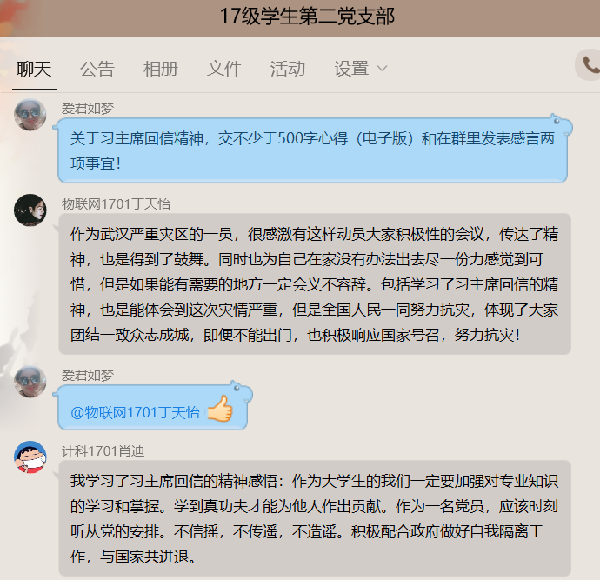Click the sender name 计科1701肖迪
The image size is (600, 580).
[x=103, y=451]
